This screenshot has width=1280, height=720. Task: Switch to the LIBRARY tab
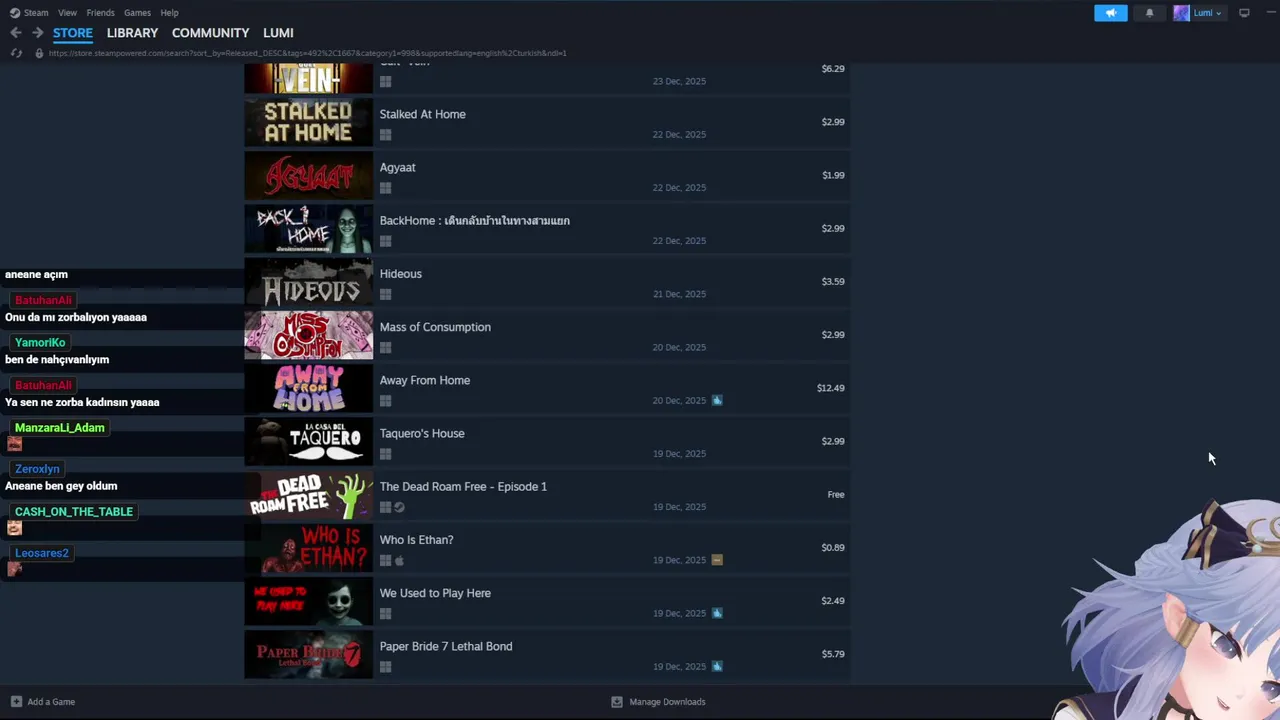pyautogui.click(x=132, y=33)
